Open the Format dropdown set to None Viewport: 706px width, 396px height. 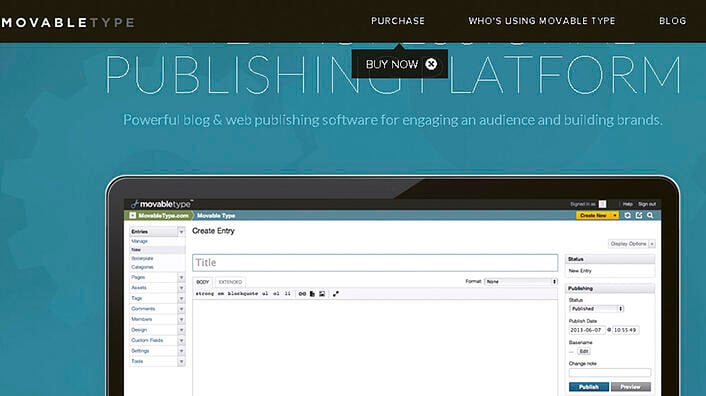click(521, 281)
